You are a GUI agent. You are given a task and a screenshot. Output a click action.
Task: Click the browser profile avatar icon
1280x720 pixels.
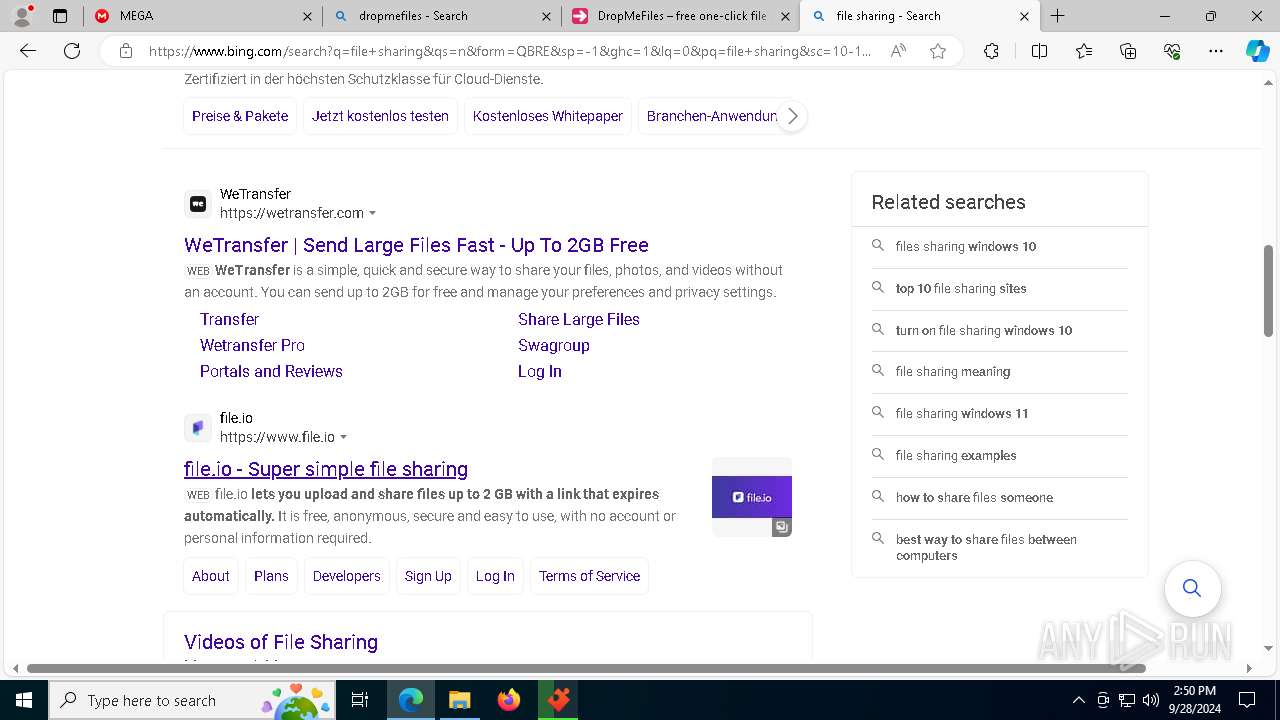(x=22, y=16)
